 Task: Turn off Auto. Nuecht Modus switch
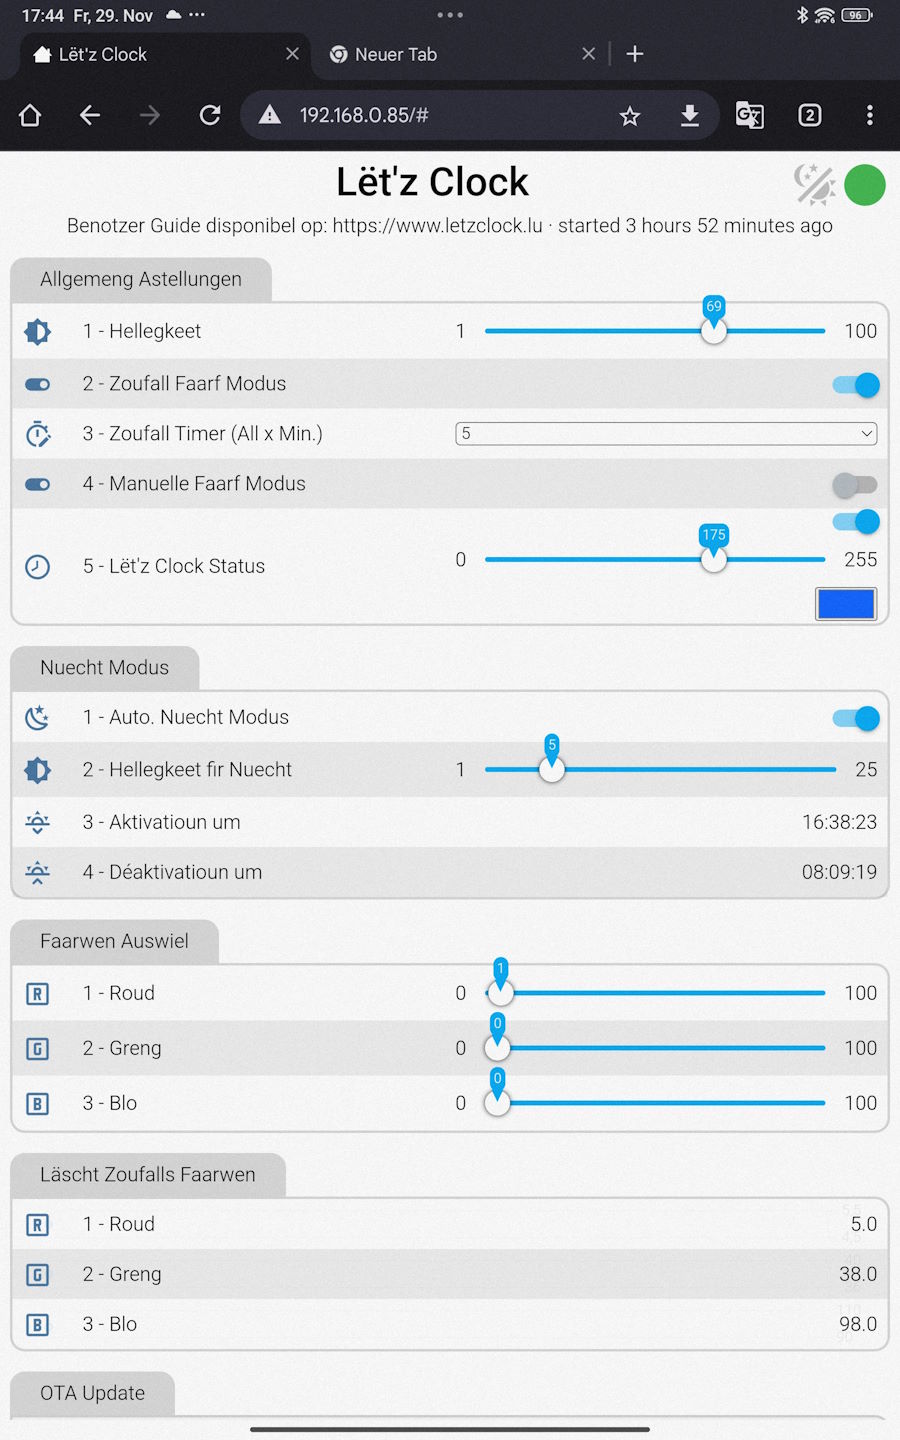[856, 718]
